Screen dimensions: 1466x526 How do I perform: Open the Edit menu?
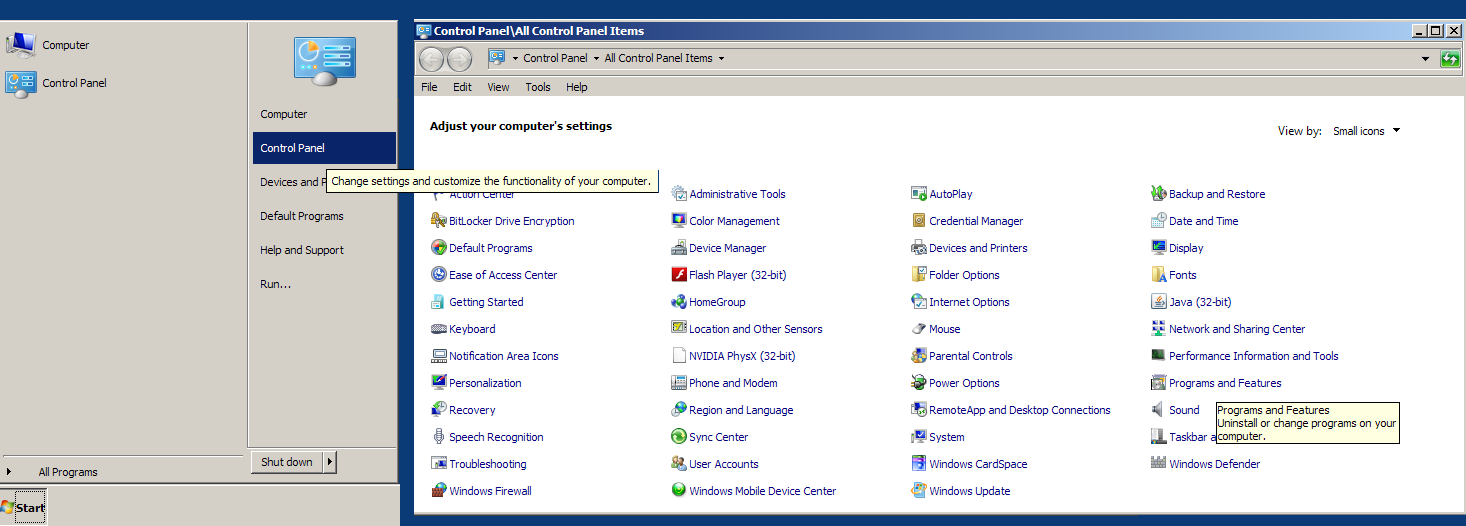[x=462, y=87]
